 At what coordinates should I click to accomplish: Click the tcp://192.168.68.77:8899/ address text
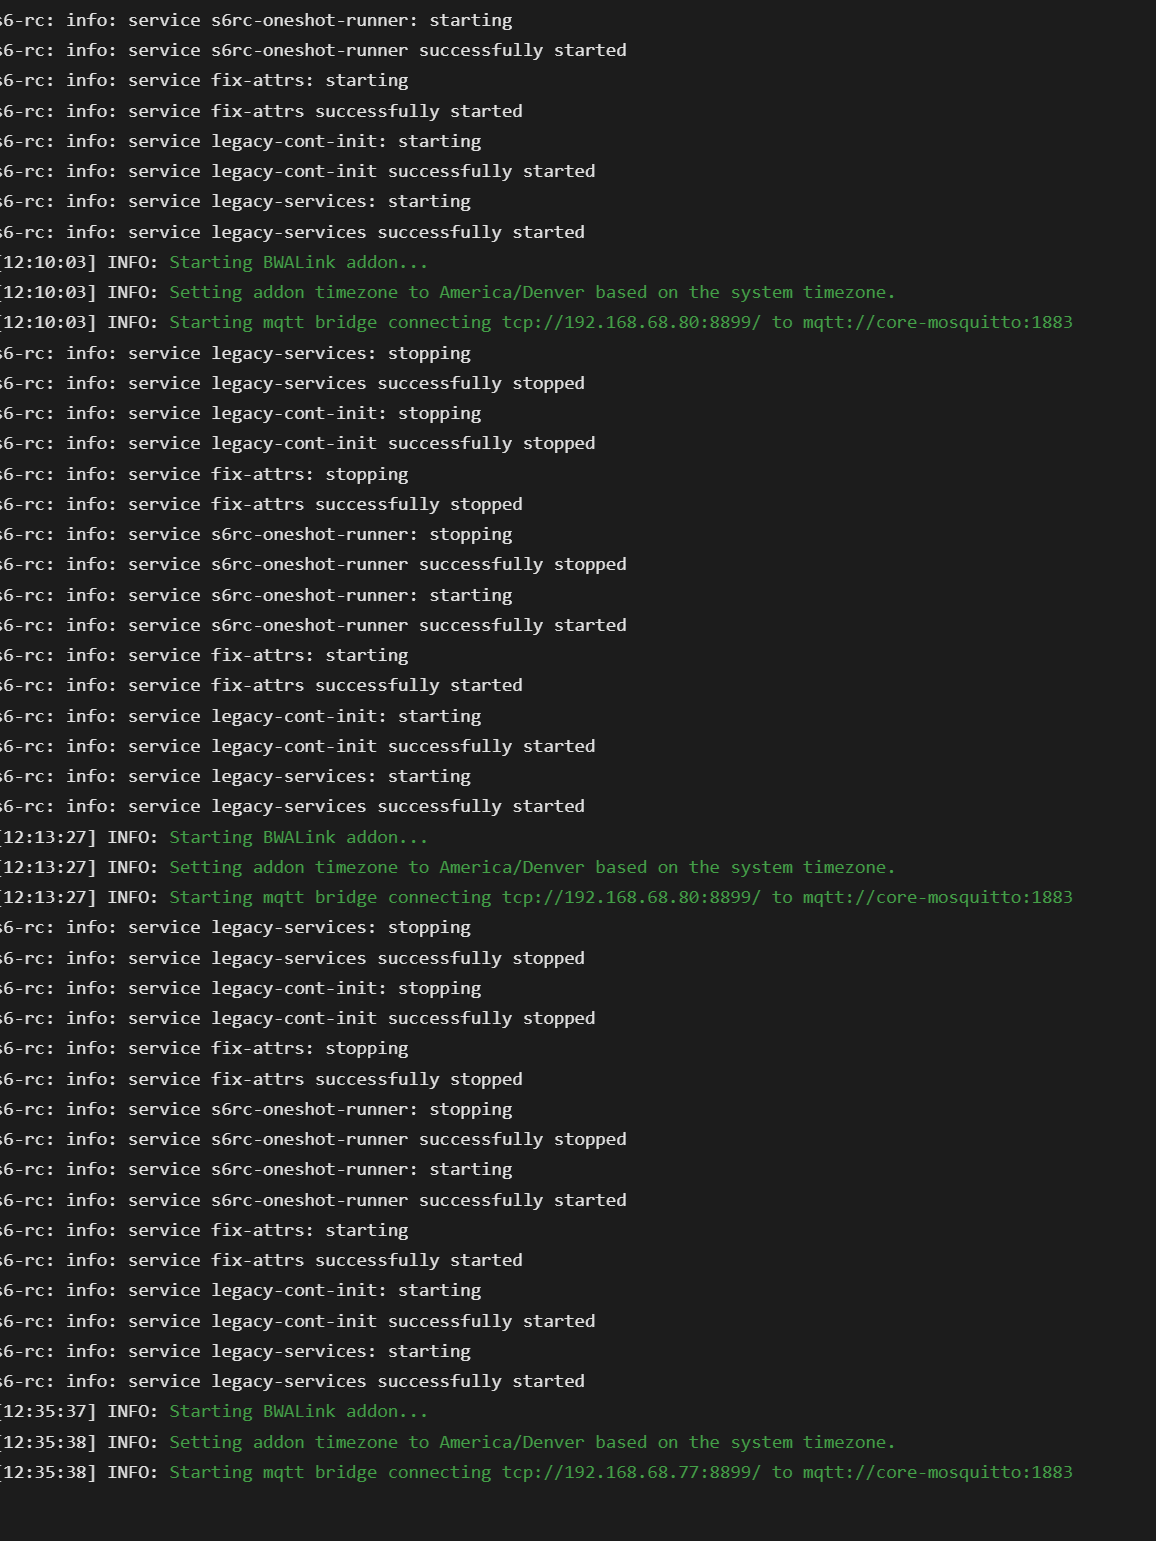pos(631,1472)
